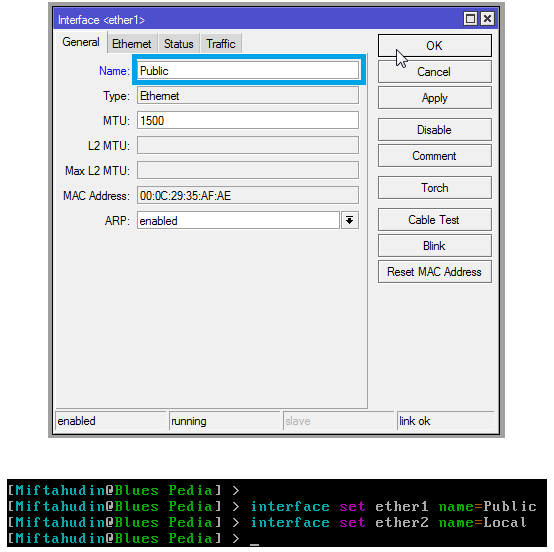Click the Comment button

435,156
